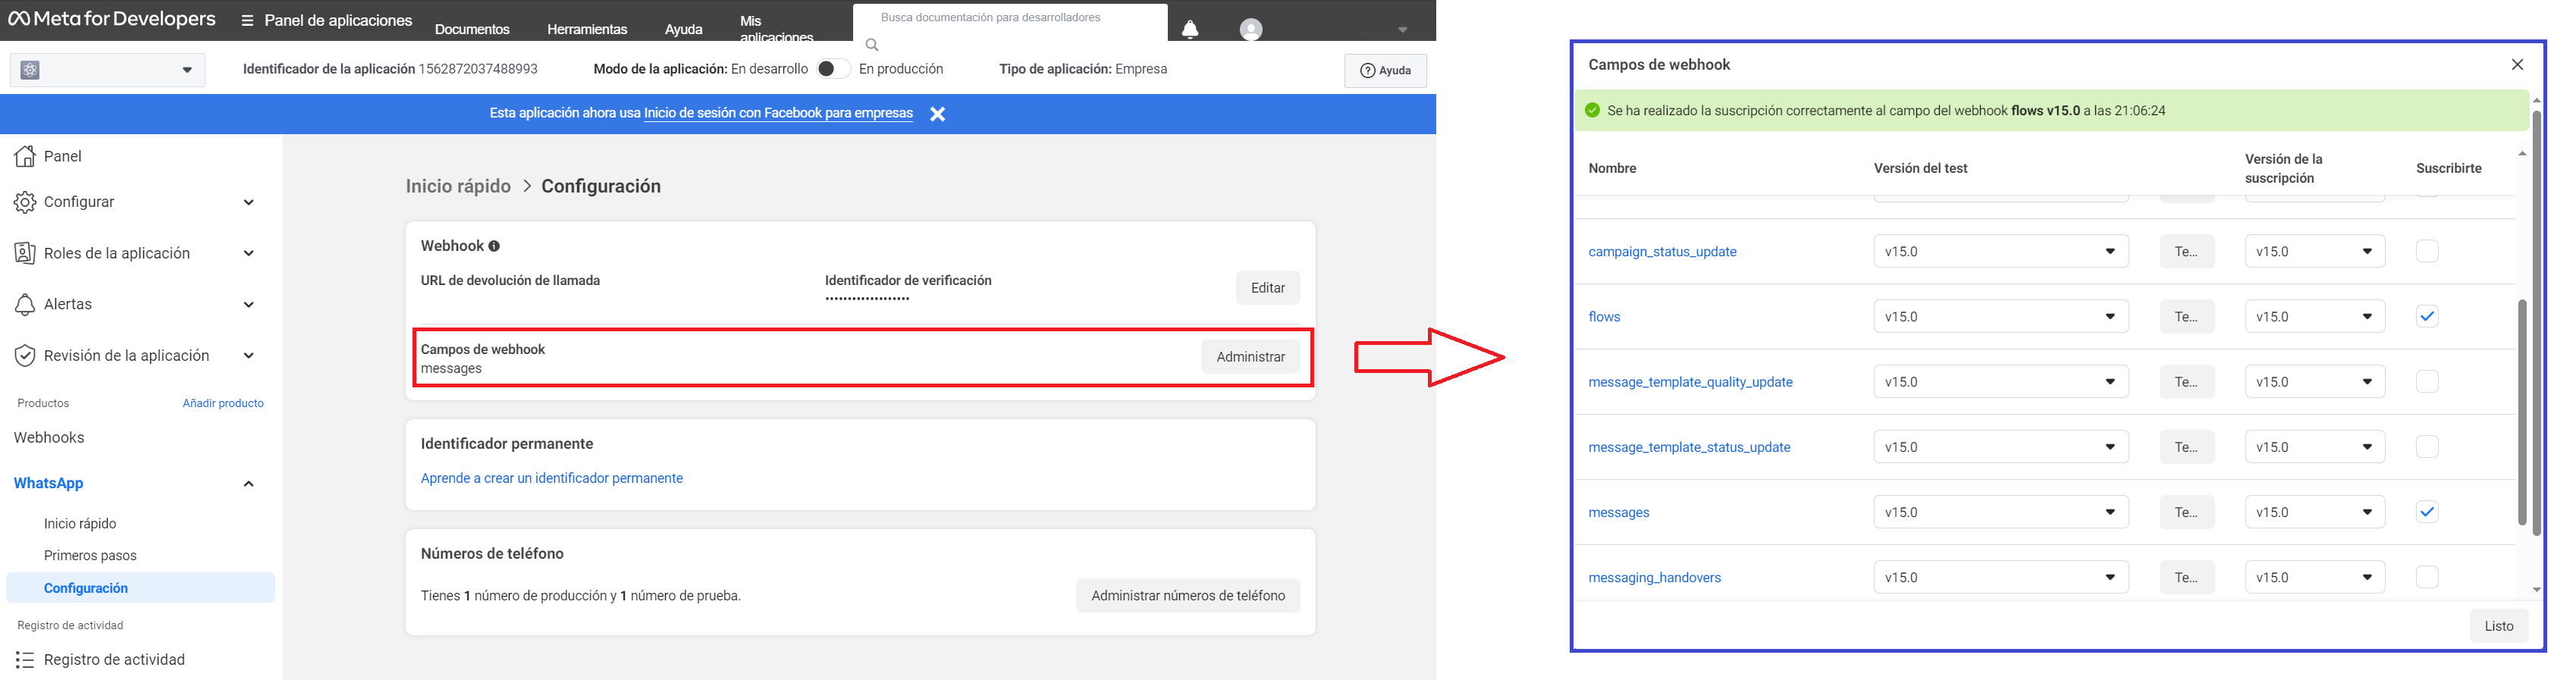Open the flows test version dropdown
The height and width of the screenshot is (680, 2576).
click(2000, 317)
